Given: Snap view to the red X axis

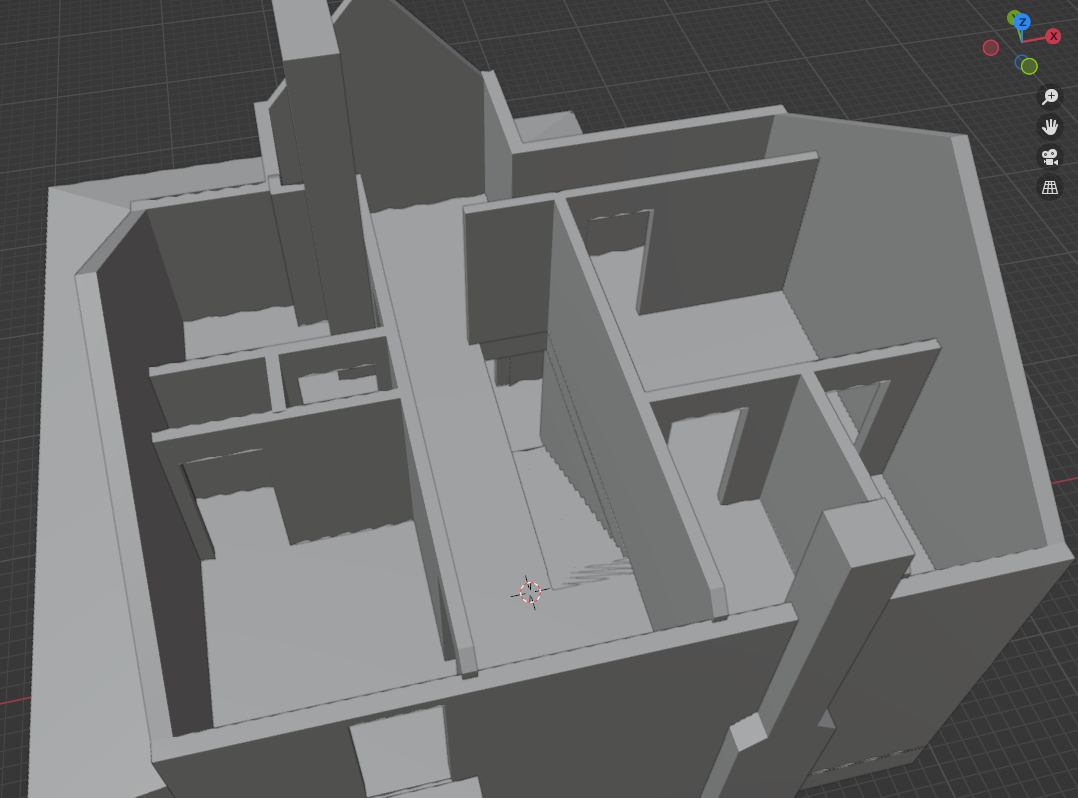Looking at the screenshot, I should pos(1053,36).
